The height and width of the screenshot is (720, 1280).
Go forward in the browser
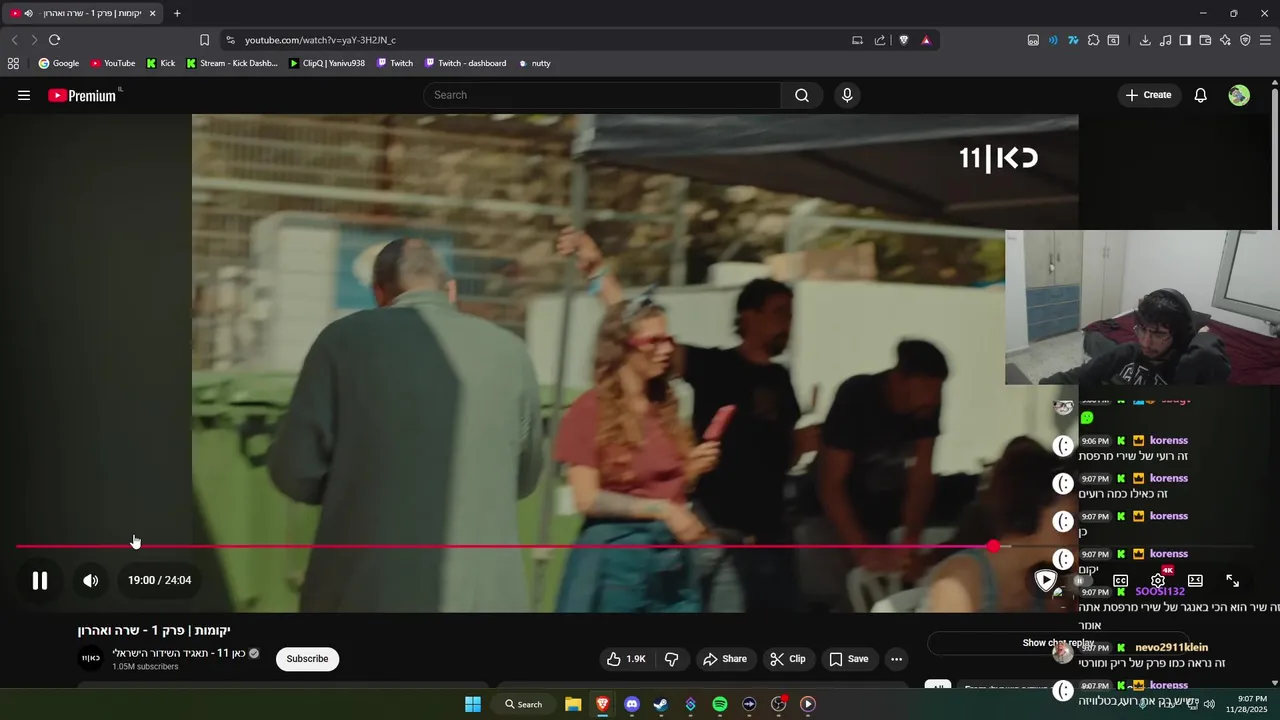34,40
